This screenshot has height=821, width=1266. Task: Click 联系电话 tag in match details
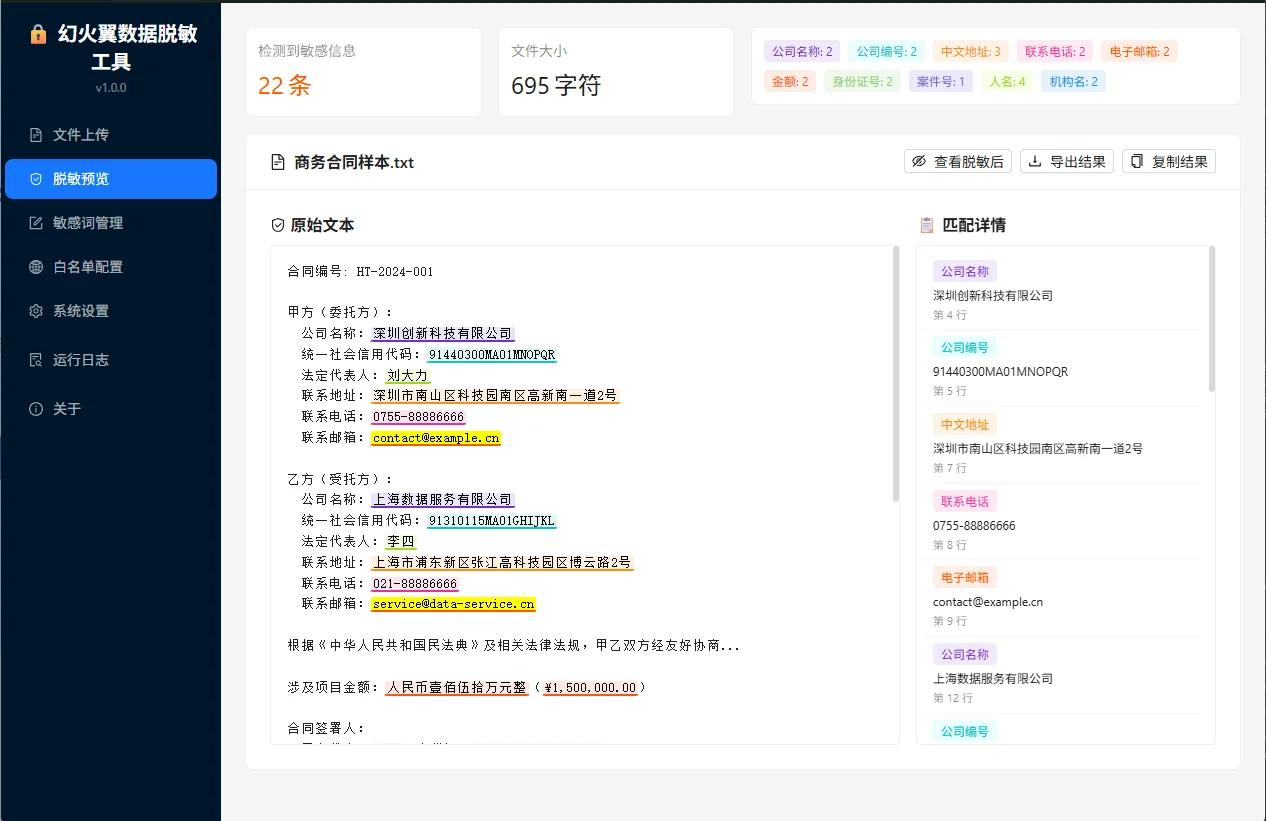point(965,501)
